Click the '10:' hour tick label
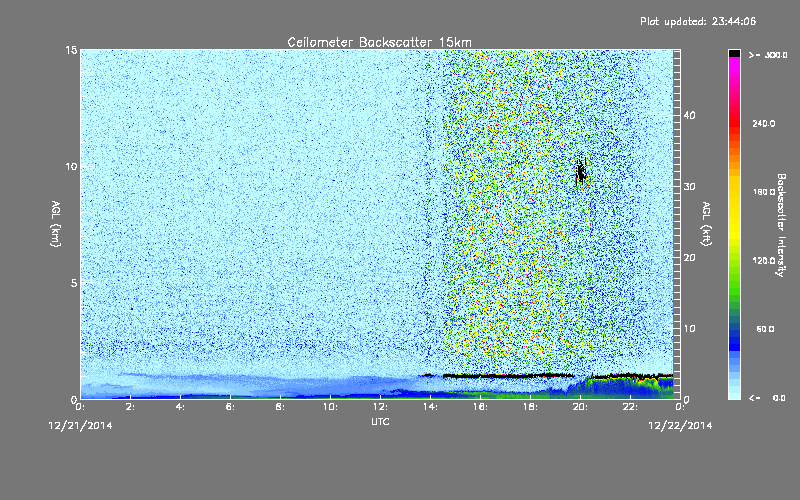 click(x=330, y=407)
